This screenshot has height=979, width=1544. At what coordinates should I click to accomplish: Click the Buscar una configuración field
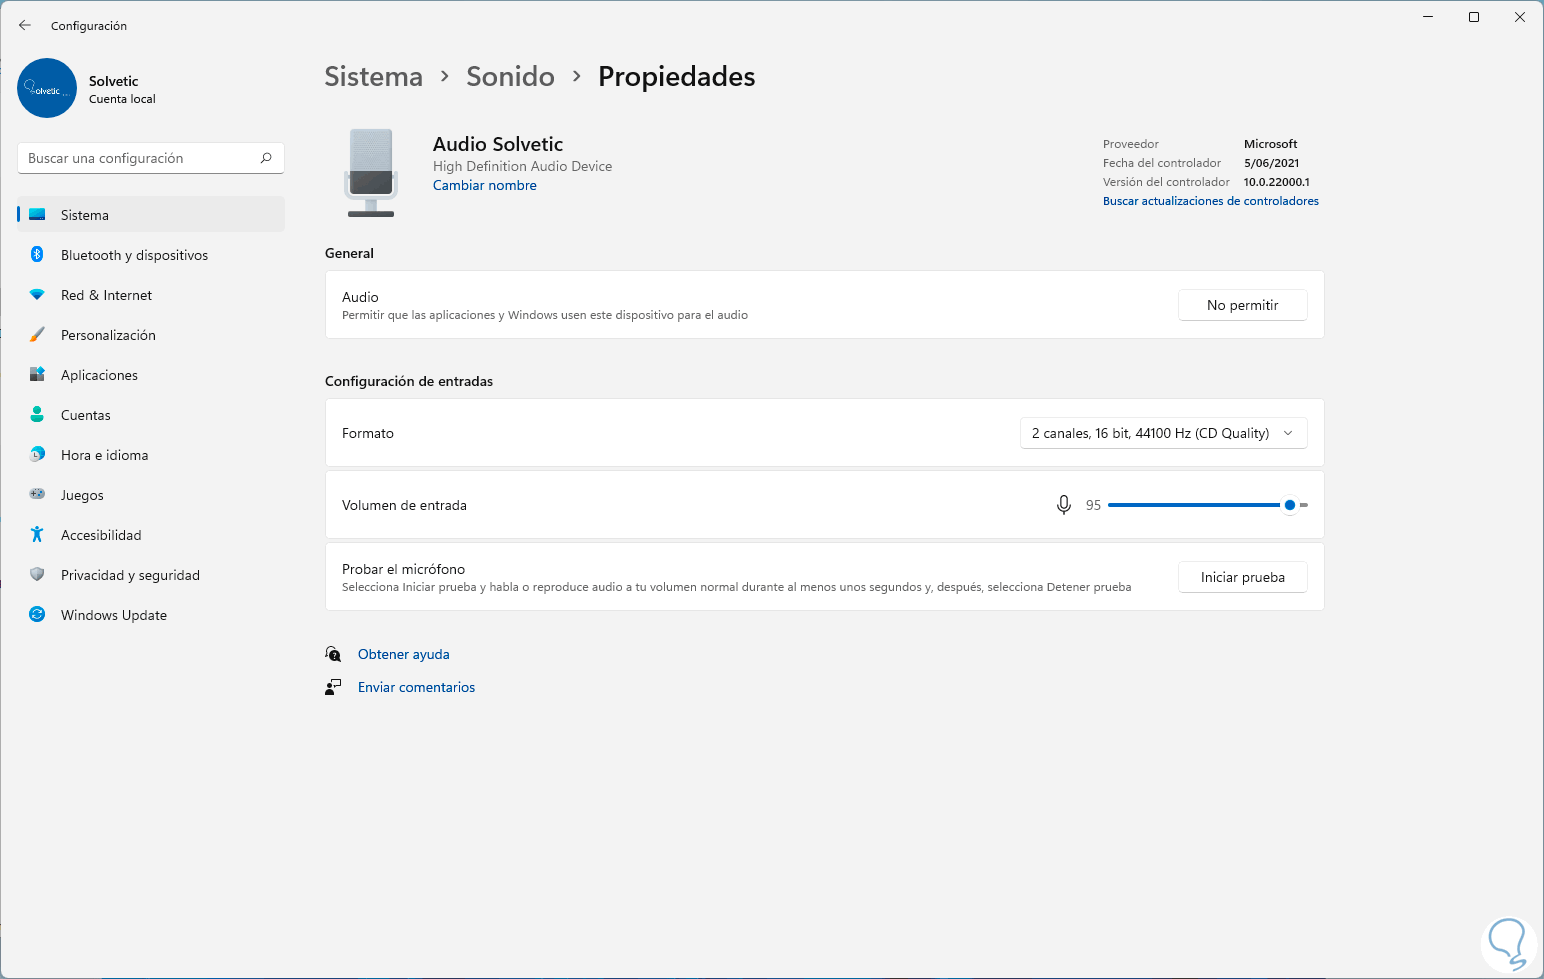tap(140, 158)
